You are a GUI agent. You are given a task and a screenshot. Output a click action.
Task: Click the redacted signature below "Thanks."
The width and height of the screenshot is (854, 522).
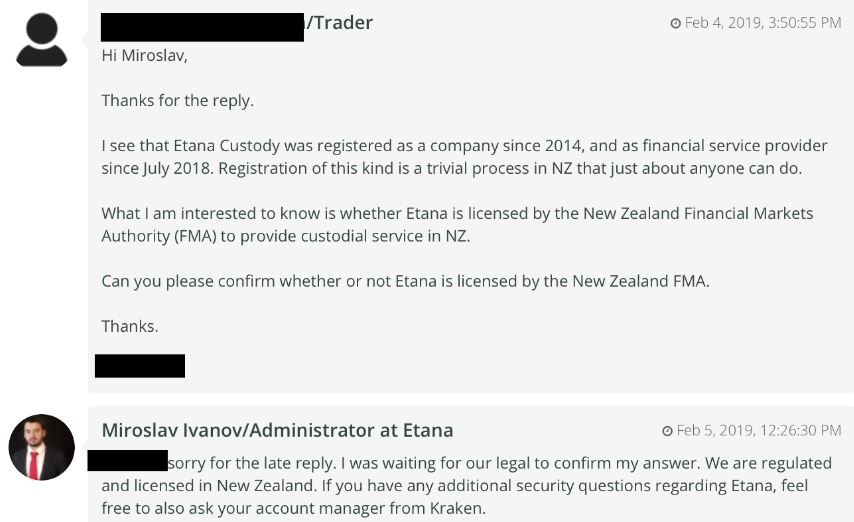point(139,365)
